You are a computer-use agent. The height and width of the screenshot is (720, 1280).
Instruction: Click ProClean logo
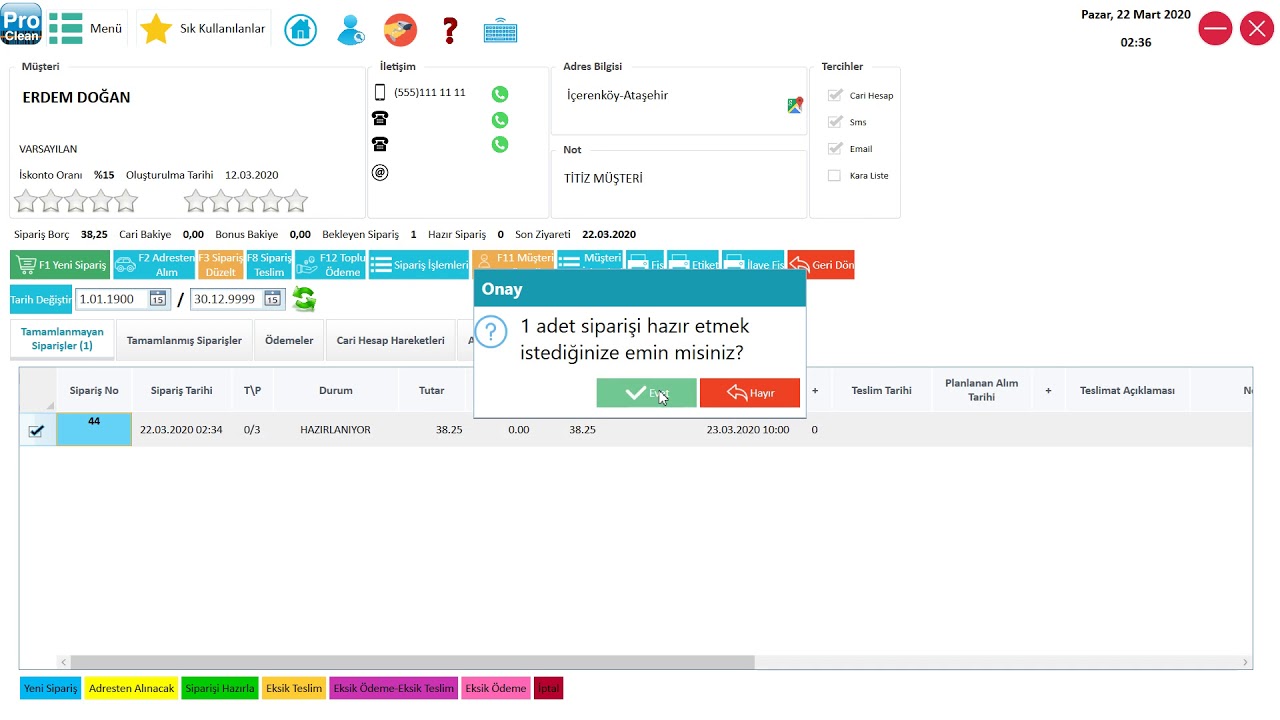tap(21, 23)
